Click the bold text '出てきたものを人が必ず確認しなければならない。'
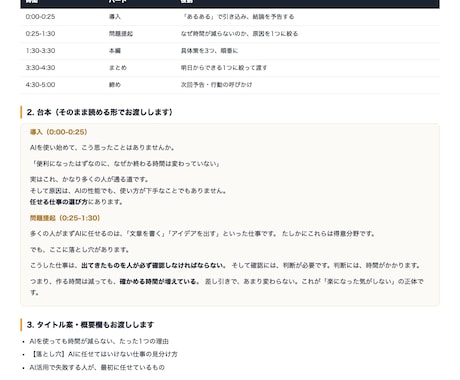Screen dimensions: 460x380 (154, 266)
